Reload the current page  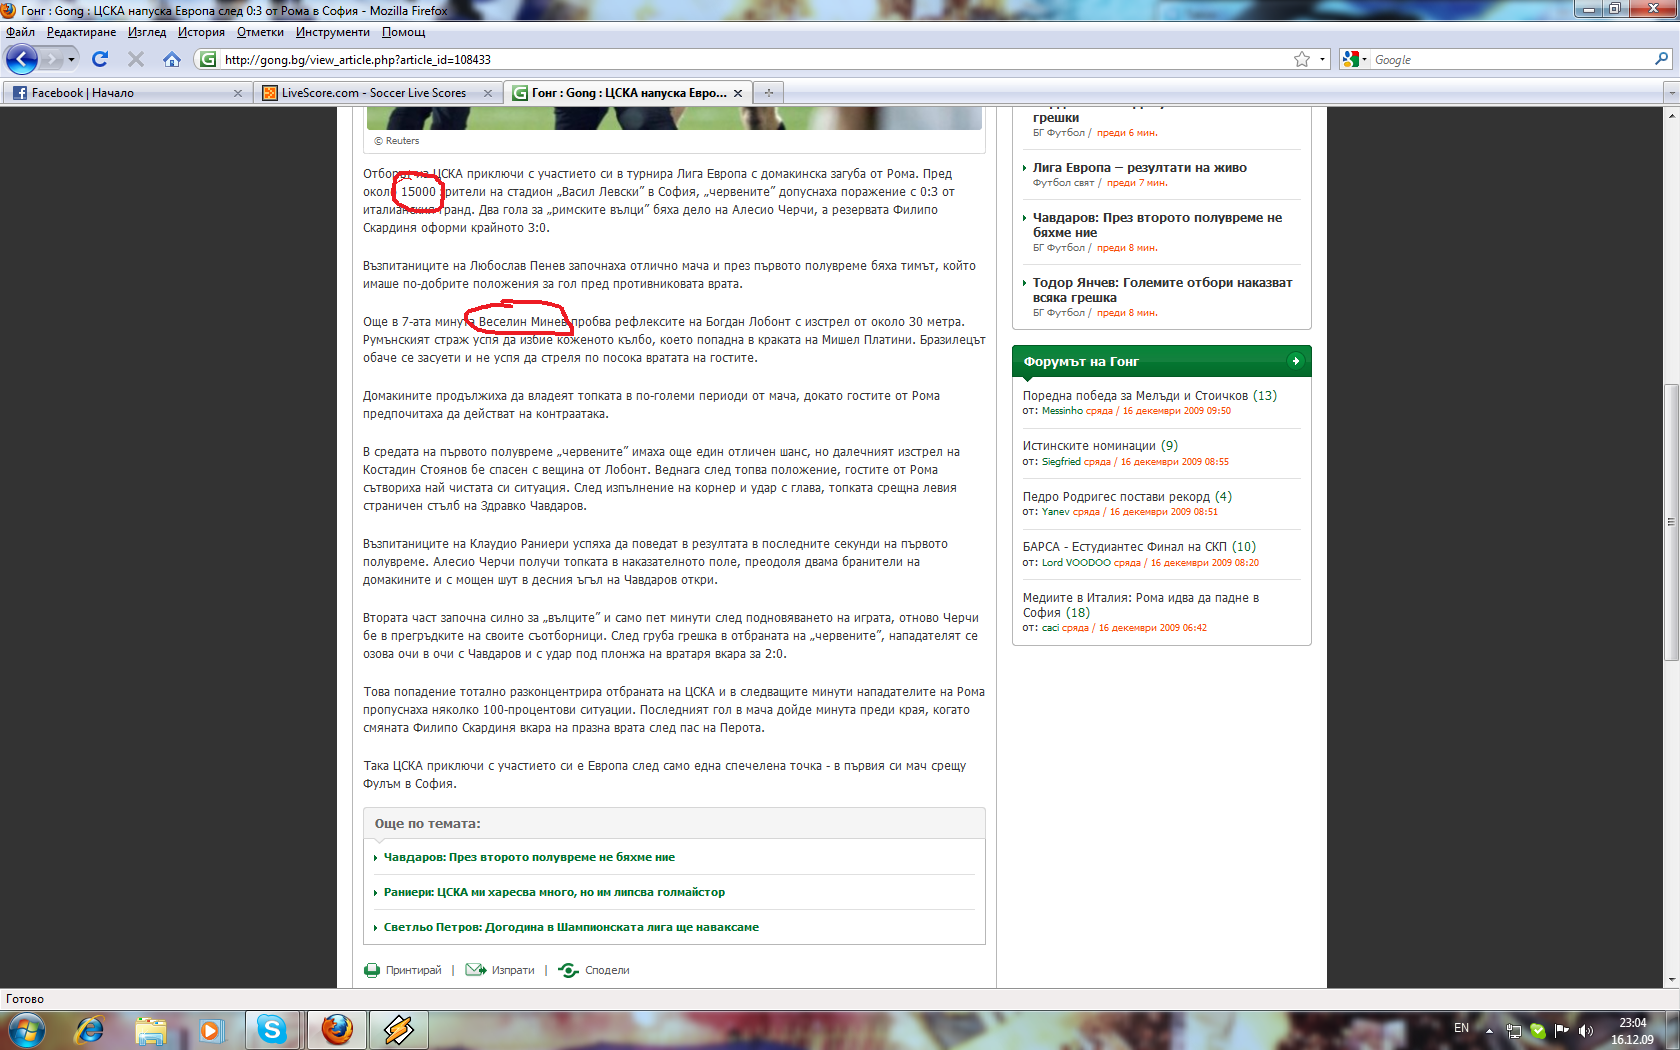[x=100, y=60]
